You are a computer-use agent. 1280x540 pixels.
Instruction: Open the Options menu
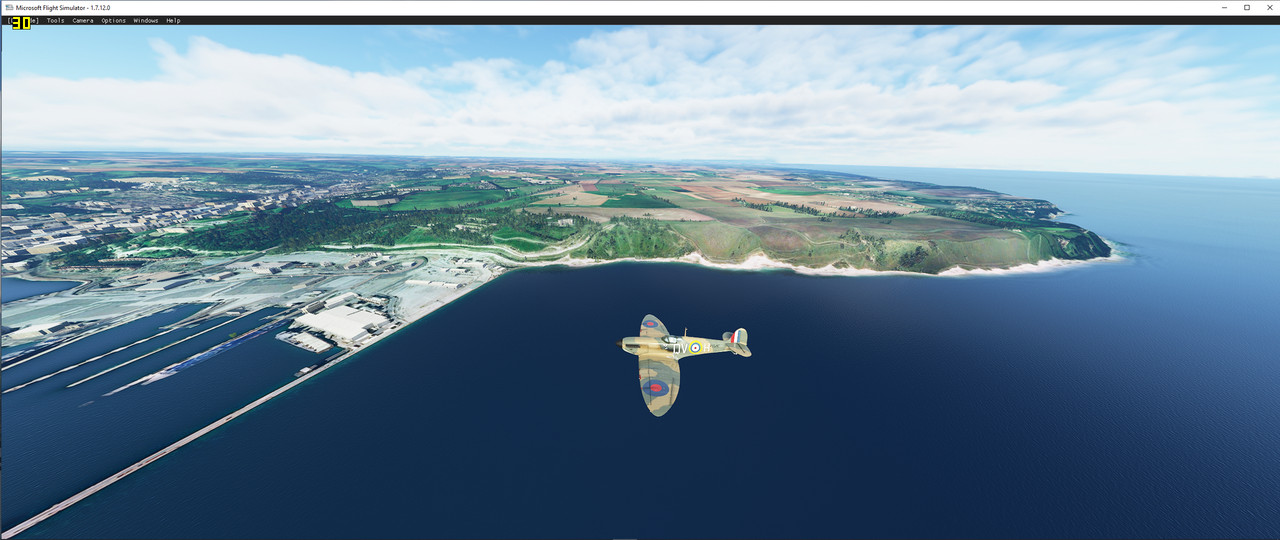pos(113,20)
